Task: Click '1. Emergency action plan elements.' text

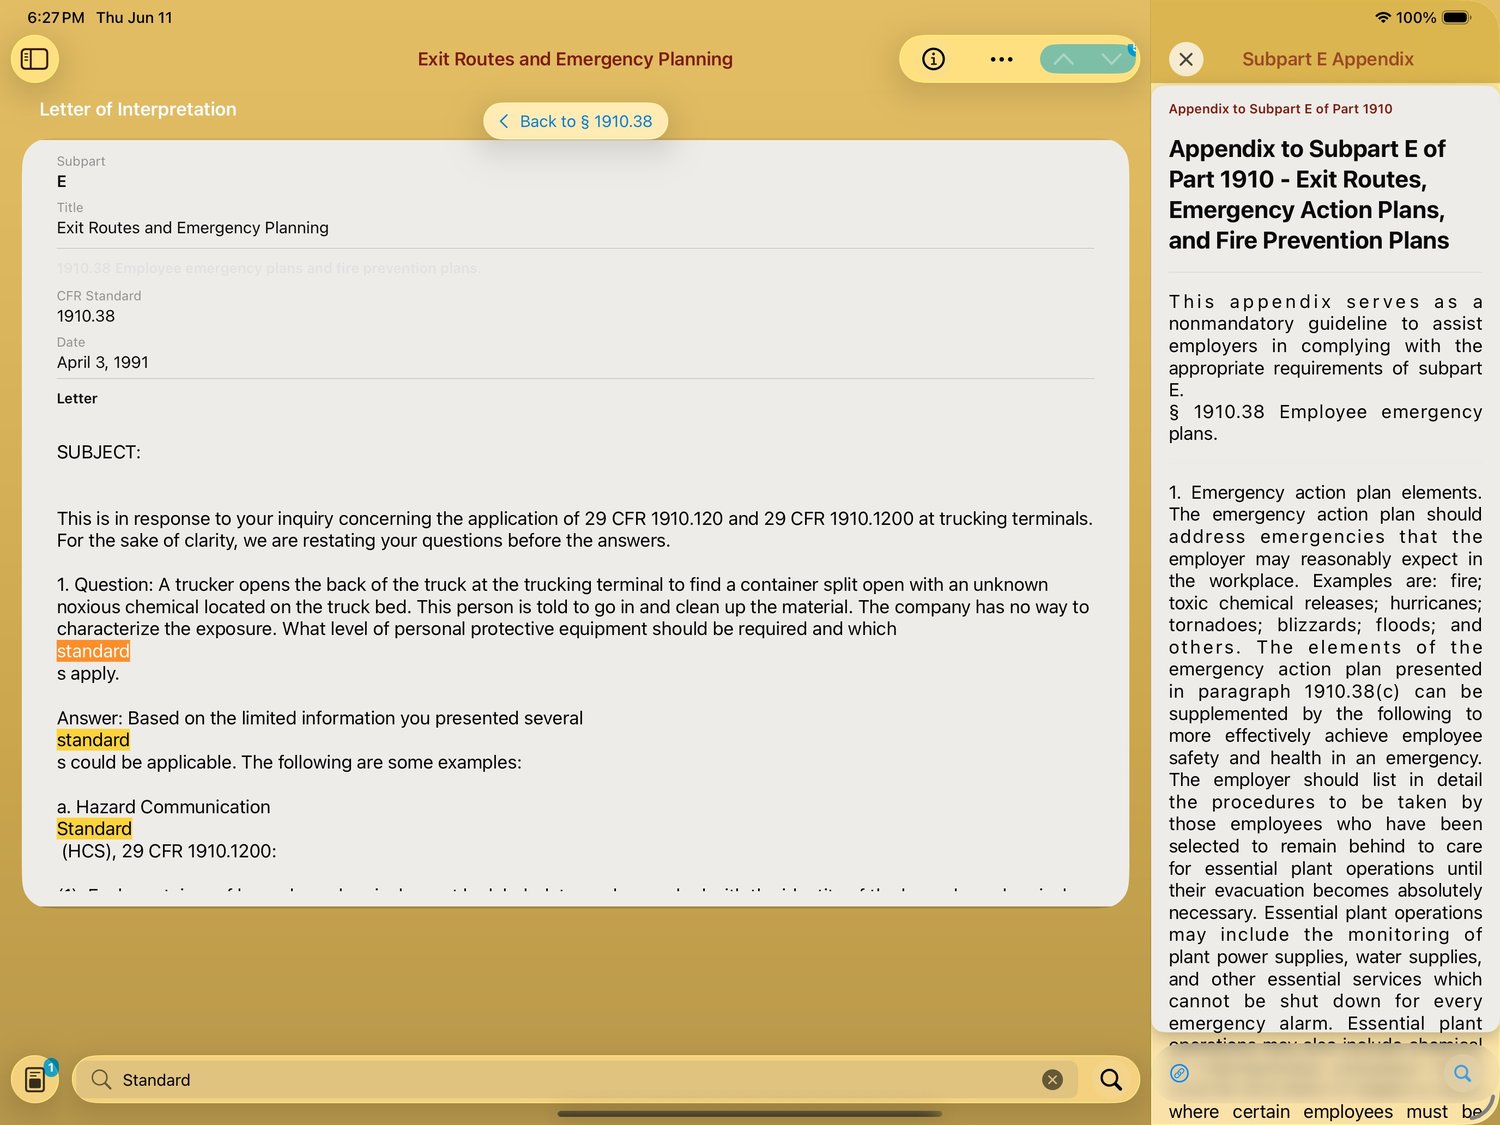Action: [x=1325, y=492]
